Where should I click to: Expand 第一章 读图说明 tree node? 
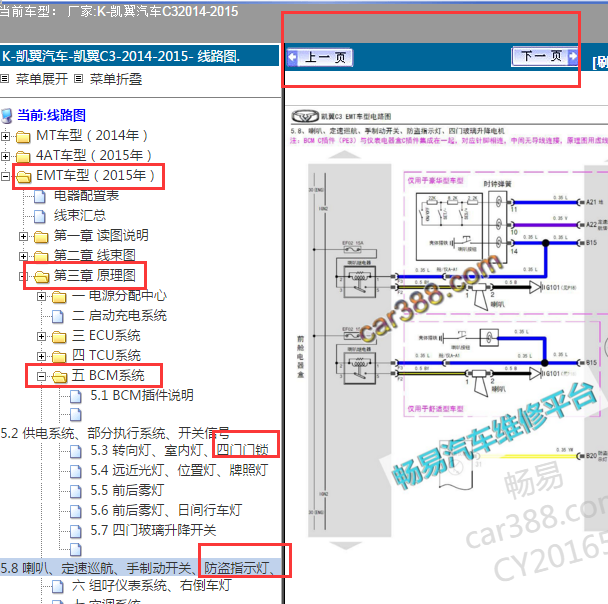tap(24, 236)
